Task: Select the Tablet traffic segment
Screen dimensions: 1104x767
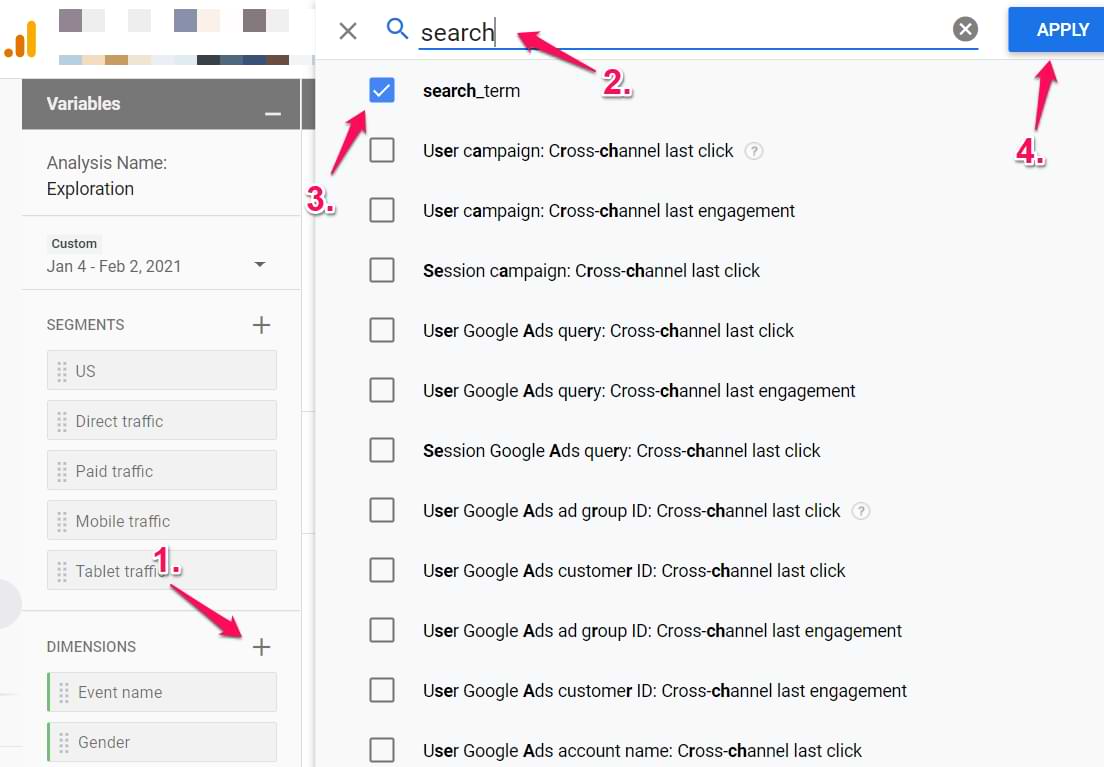Action: click(162, 570)
